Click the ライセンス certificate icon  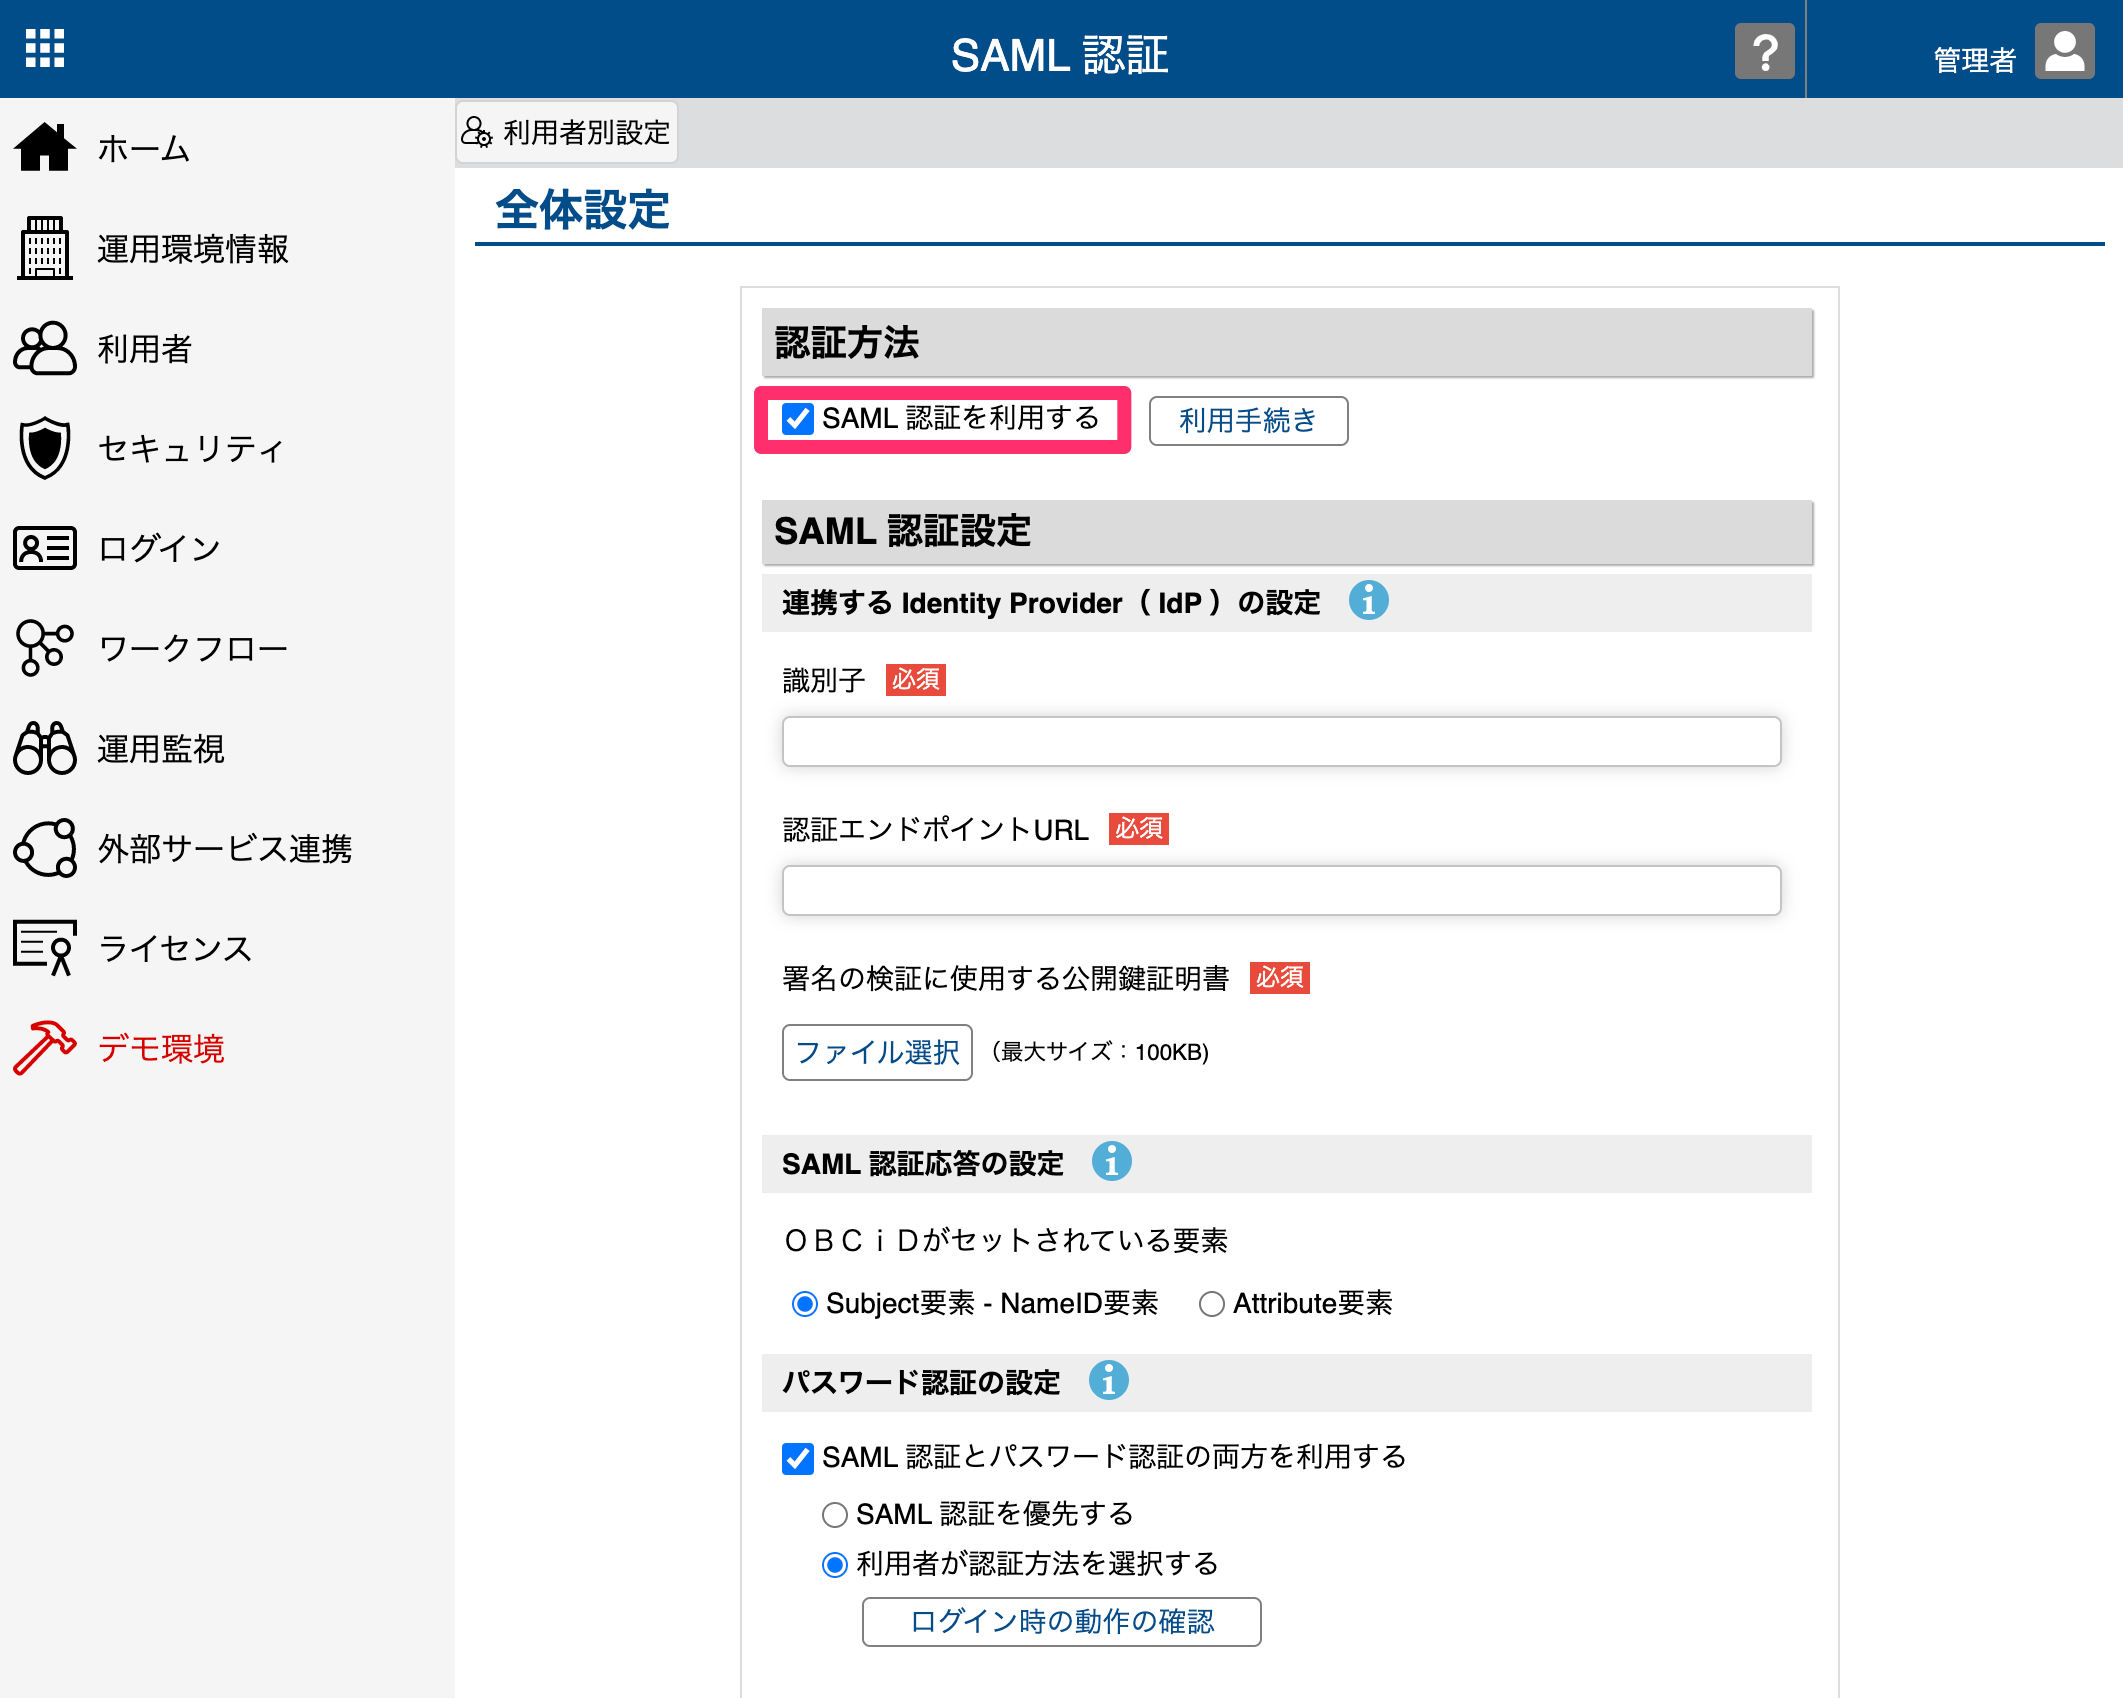pos(44,948)
